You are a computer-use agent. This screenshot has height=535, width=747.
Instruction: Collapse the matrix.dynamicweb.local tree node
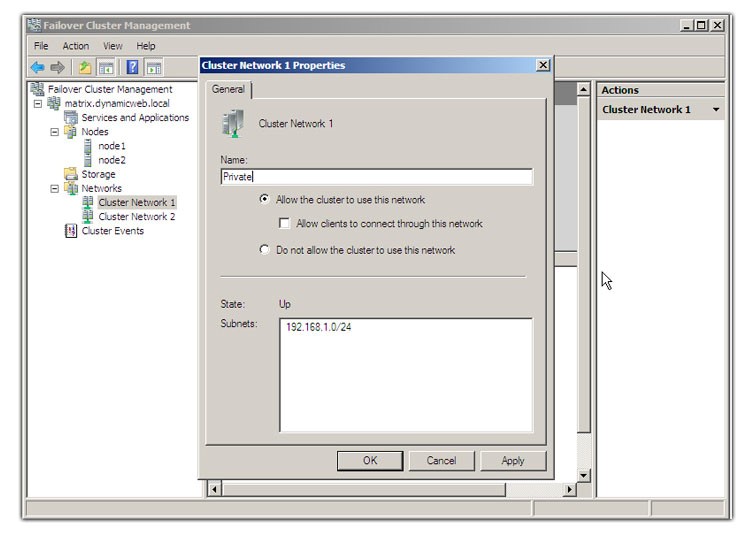38,103
